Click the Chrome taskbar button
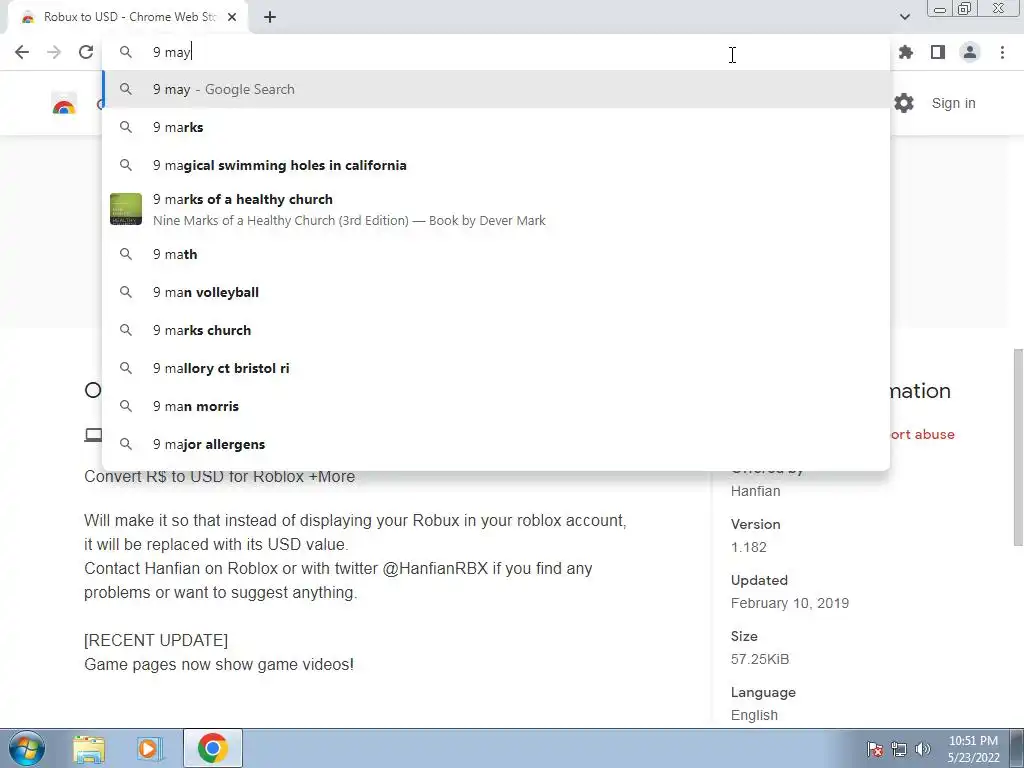Viewport: 1024px width, 768px height. click(213, 748)
